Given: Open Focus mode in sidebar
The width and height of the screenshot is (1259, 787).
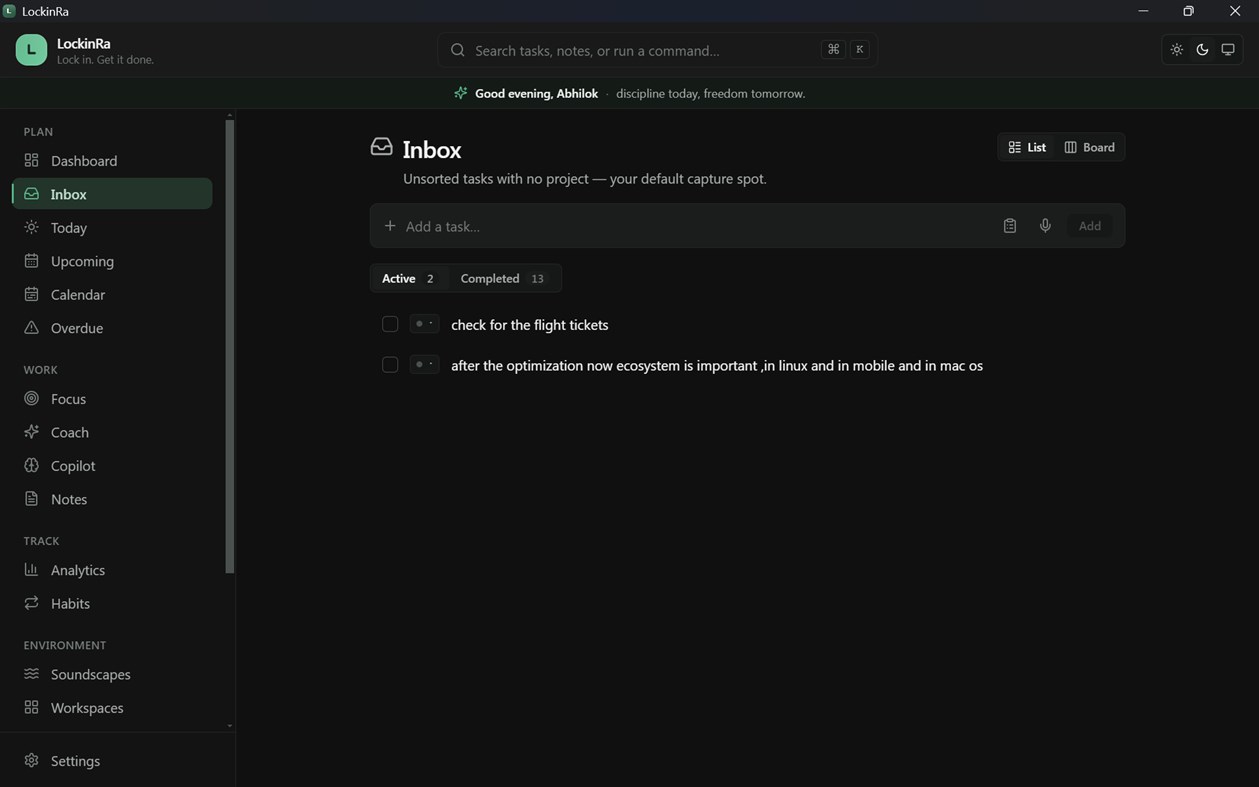Looking at the screenshot, I should click(x=112, y=398).
